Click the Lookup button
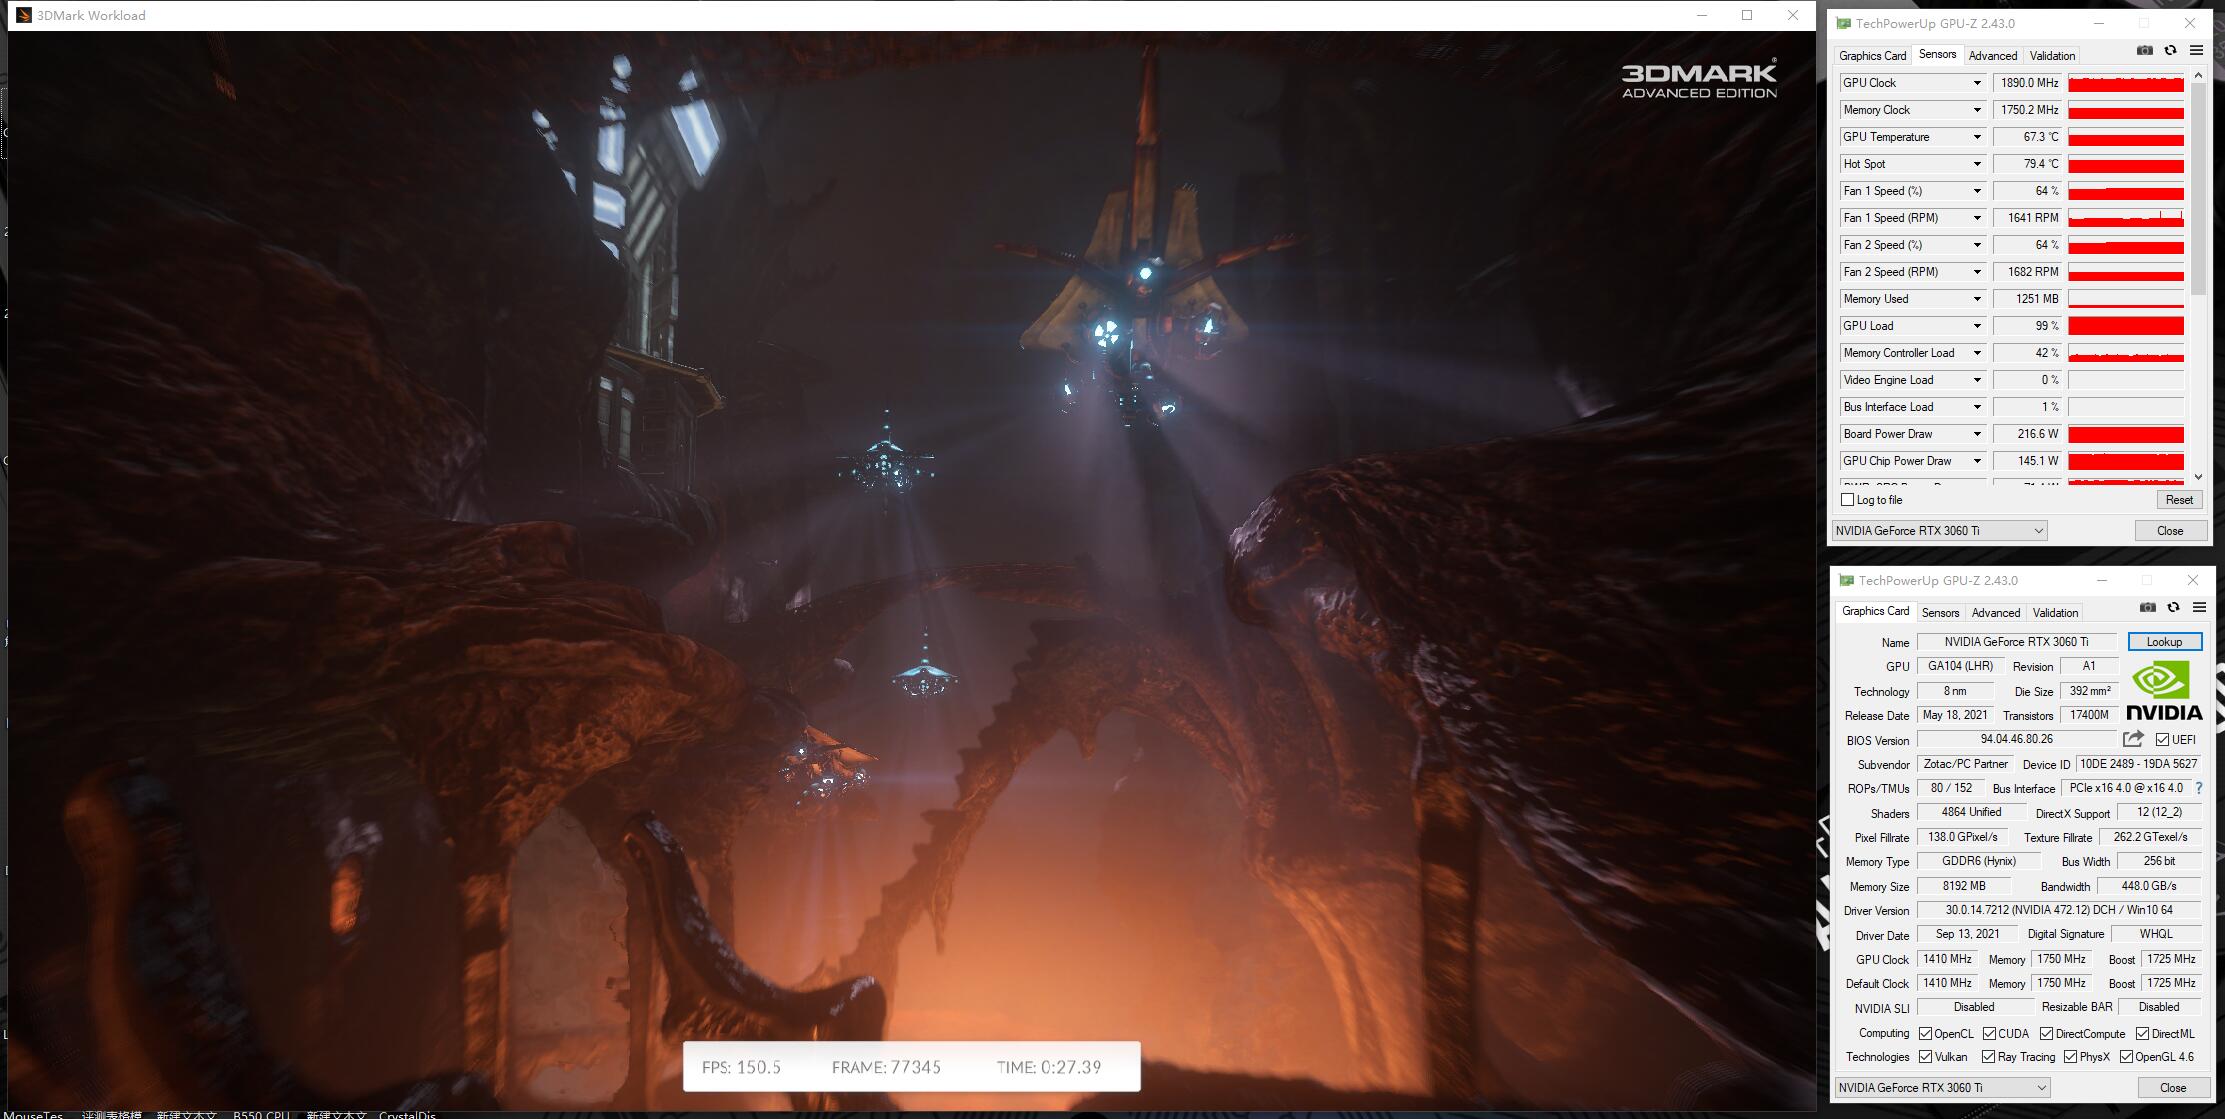This screenshot has height=1119, width=2225. pyautogui.click(x=2164, y=642)
